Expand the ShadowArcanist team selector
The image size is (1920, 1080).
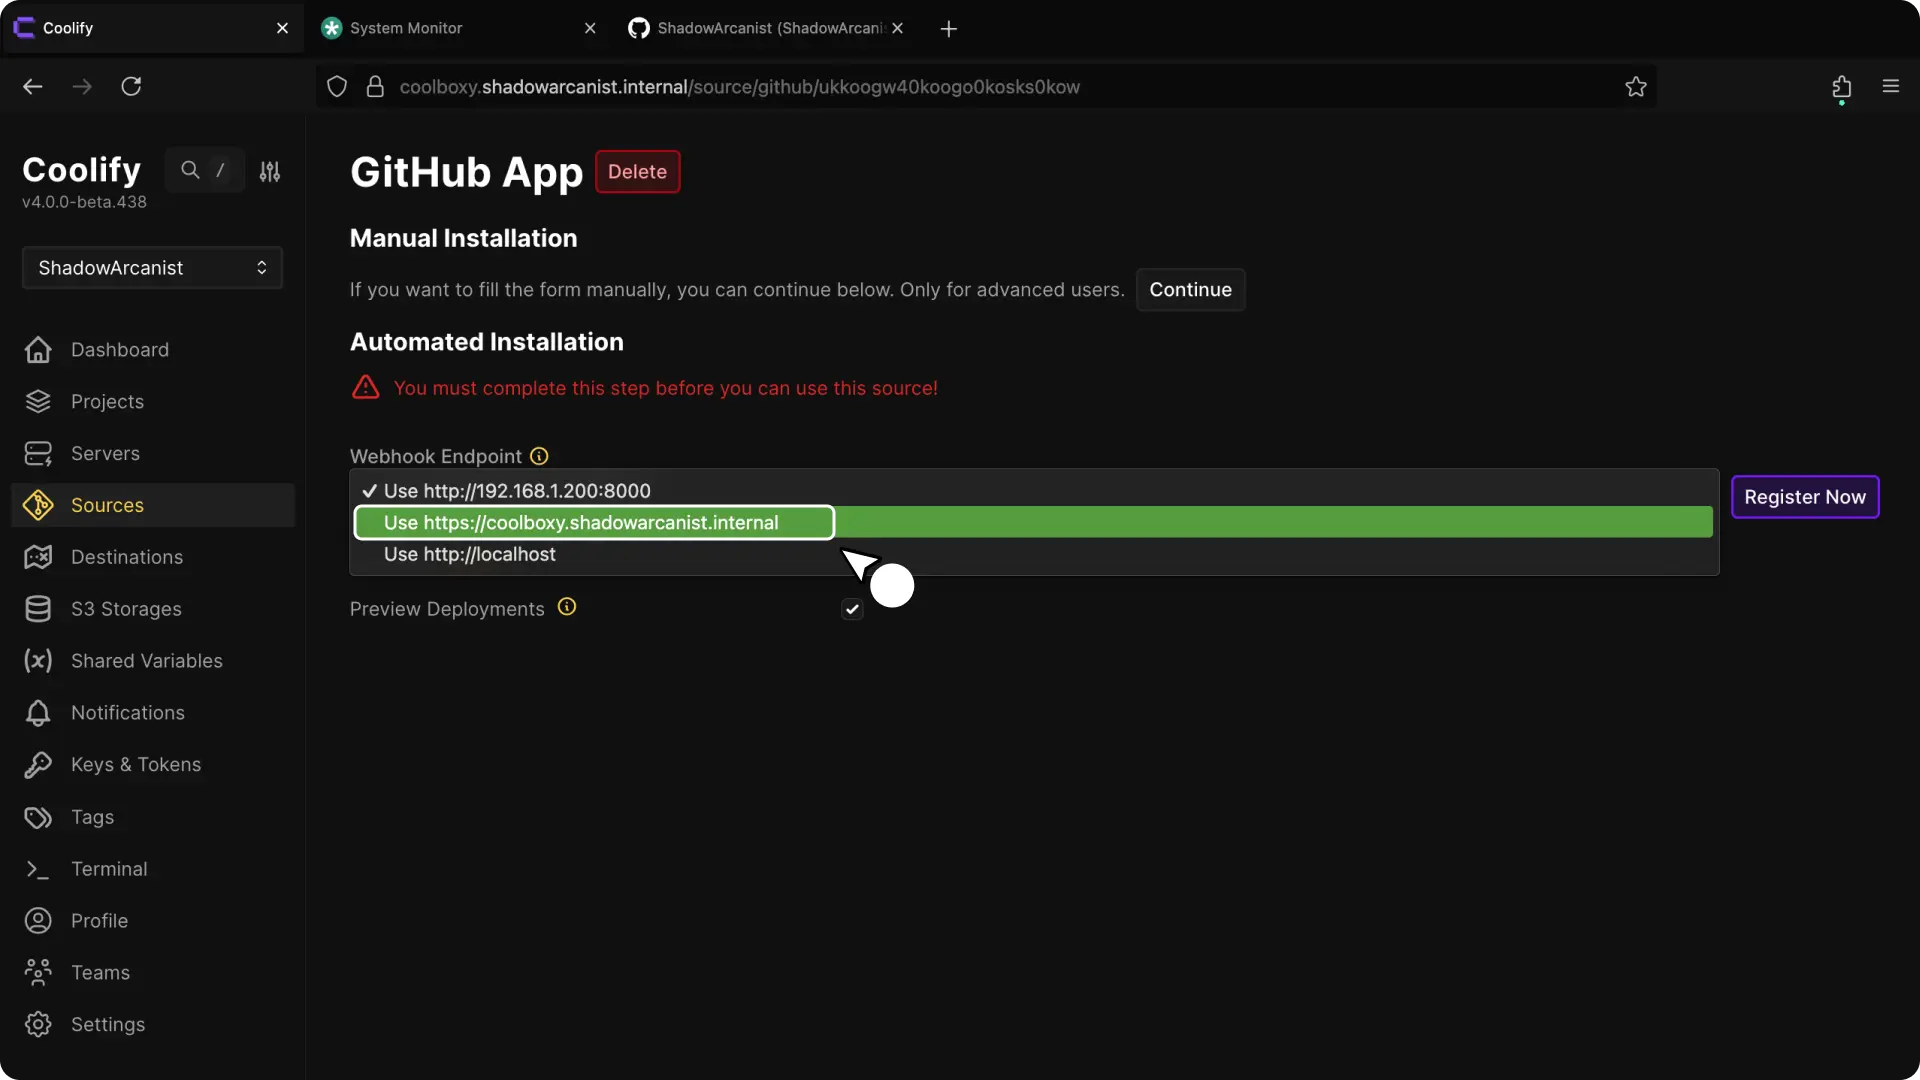coord(152,268)
